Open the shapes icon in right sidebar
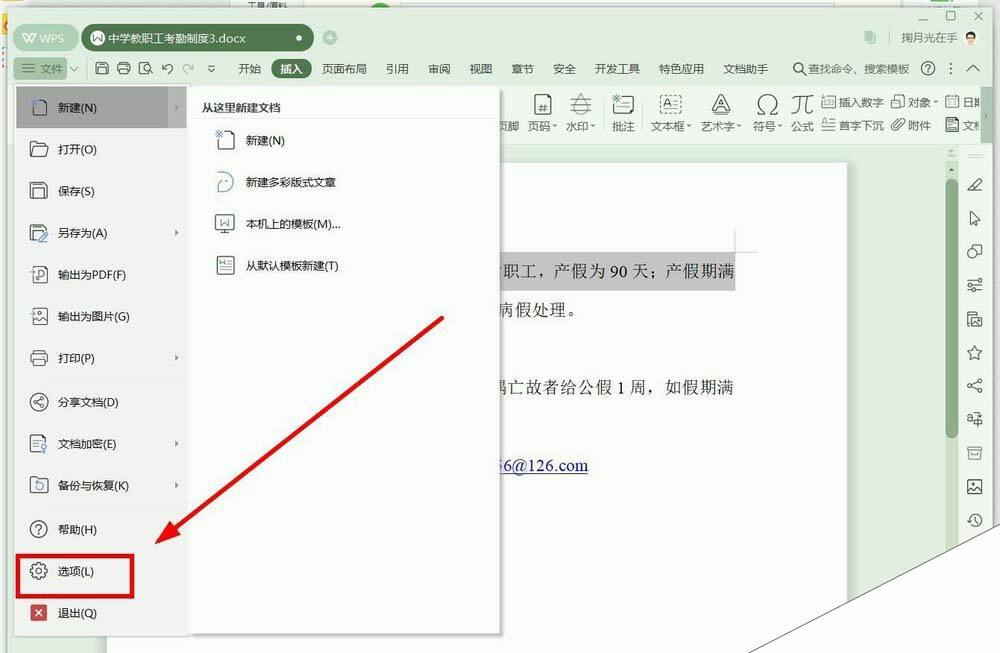 974,251
